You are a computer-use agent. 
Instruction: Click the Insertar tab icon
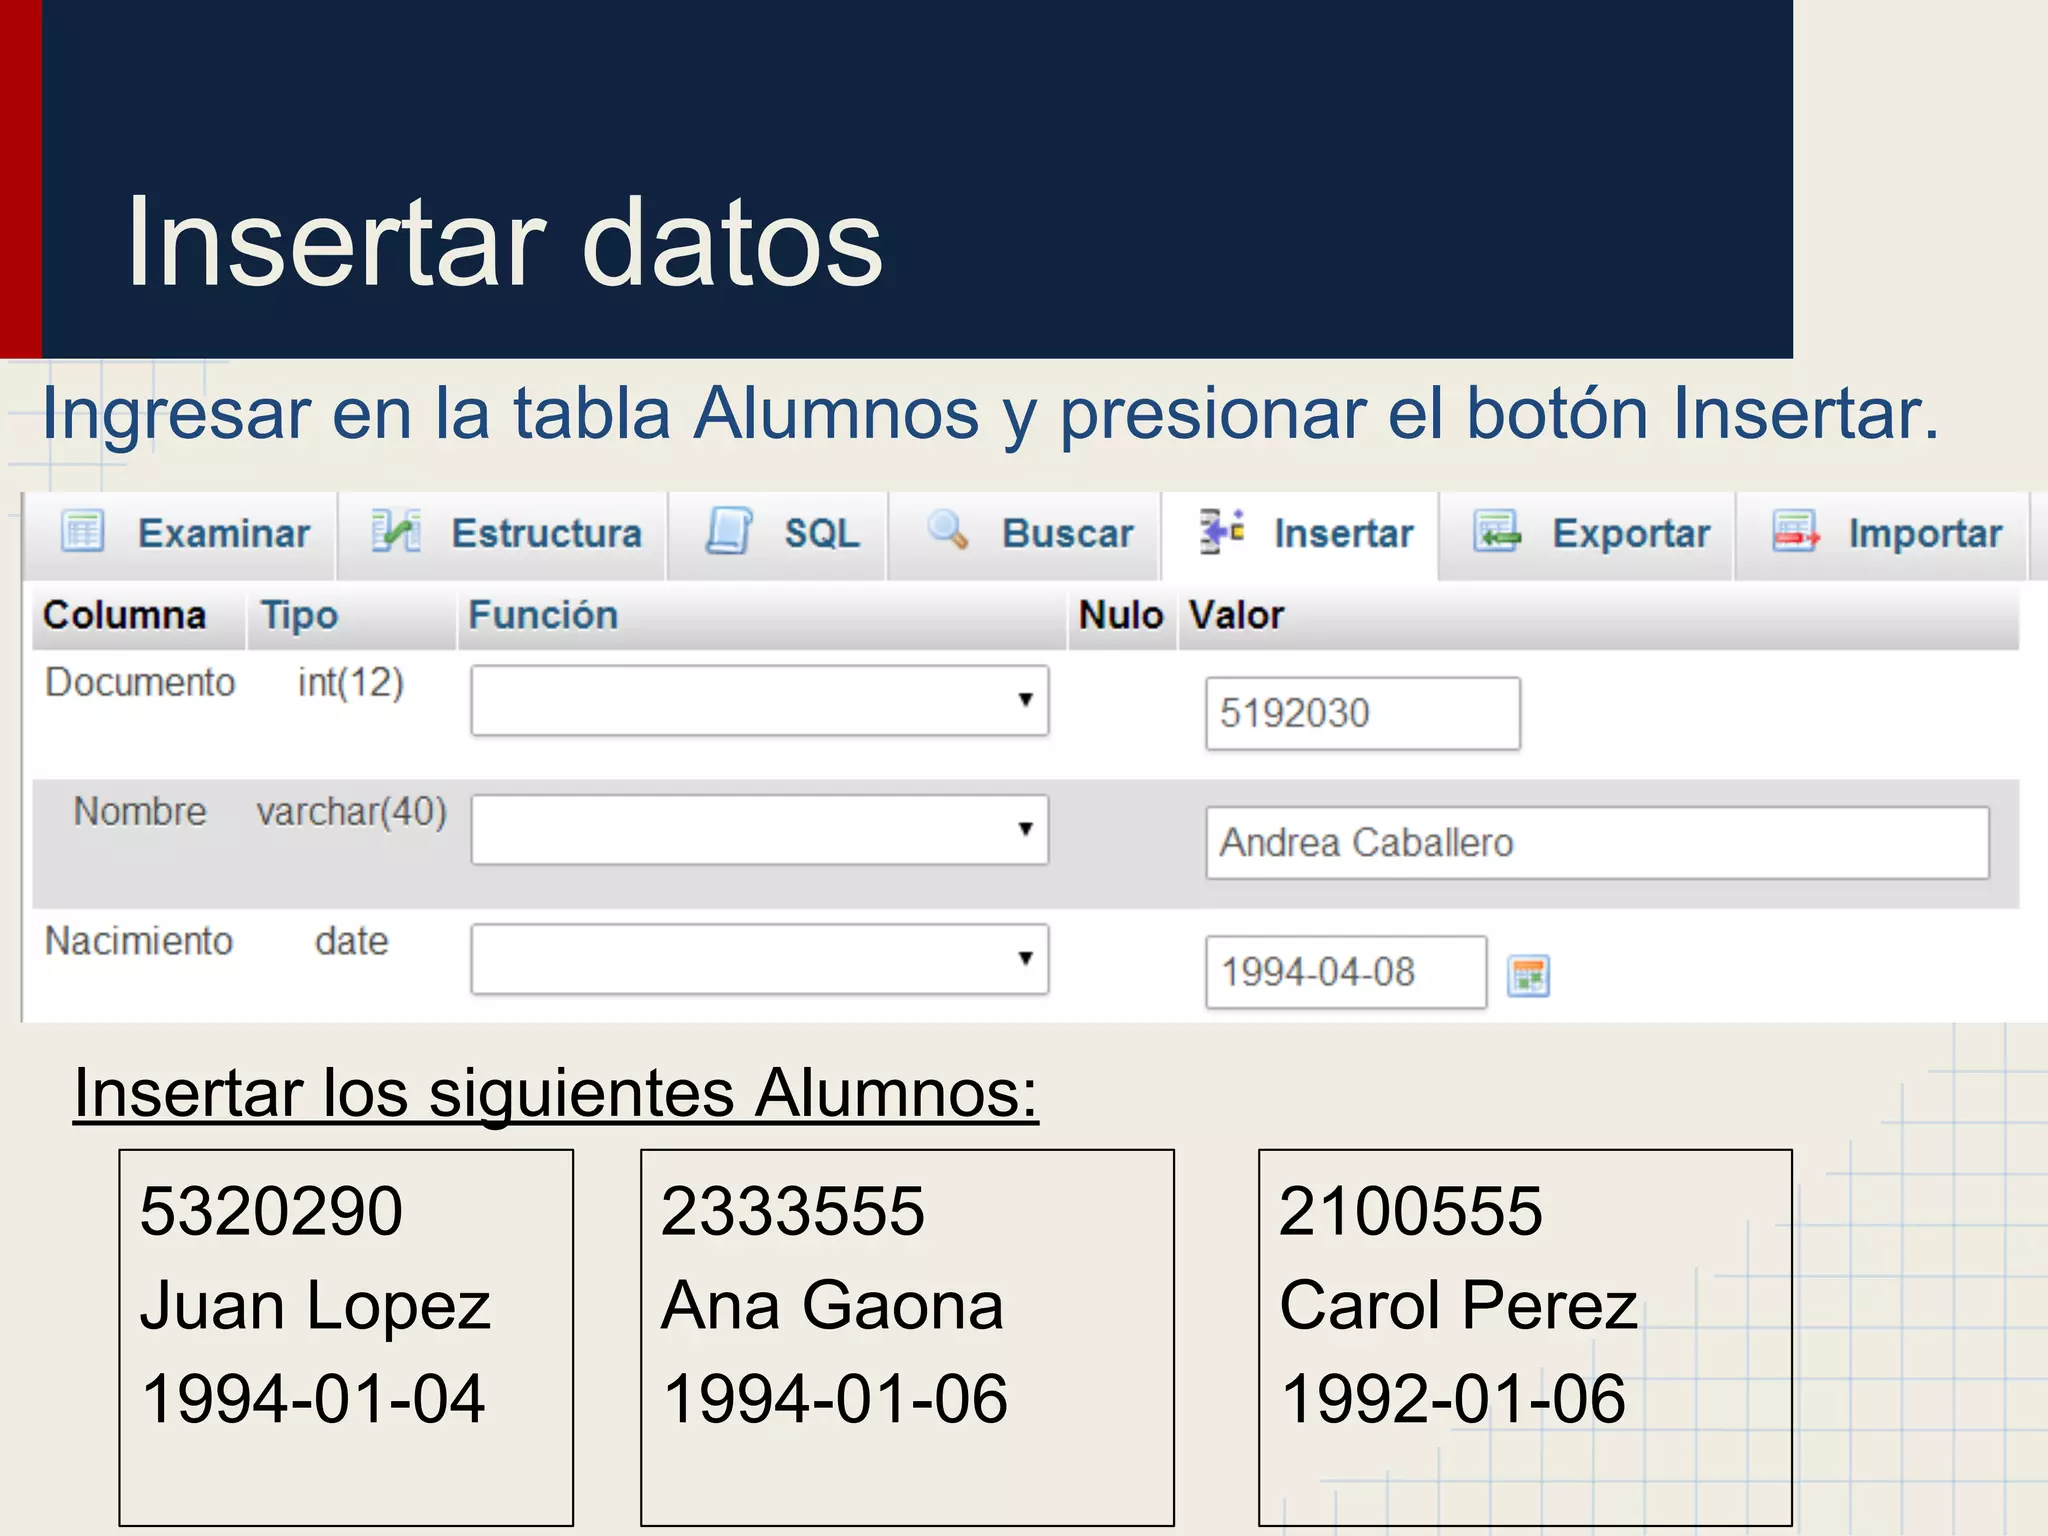(1222, 530)
